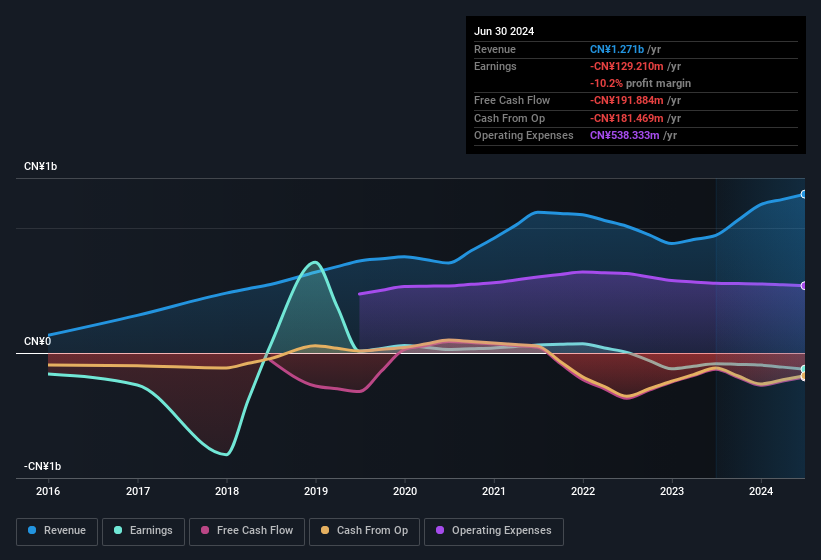The height and width of the screenshot is (560, 821).
Task: Click the Operating Expenses label in tooltip
Action: tap(524, 136)
